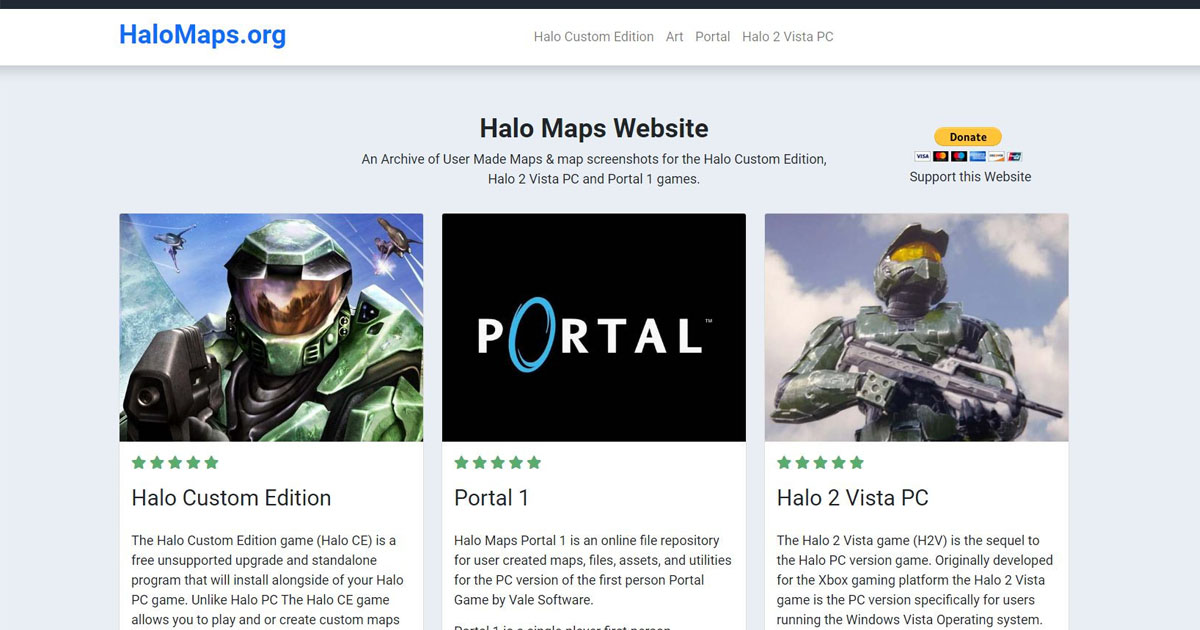The width and height of the screenshot is (1200, 630).
Task: Click the Halo Custom Edition heading
Action: (231, 498)
